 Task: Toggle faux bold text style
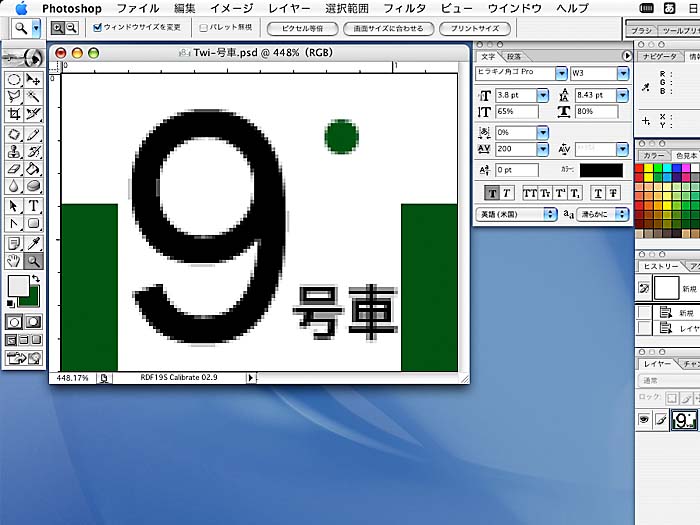click(492, 193)
